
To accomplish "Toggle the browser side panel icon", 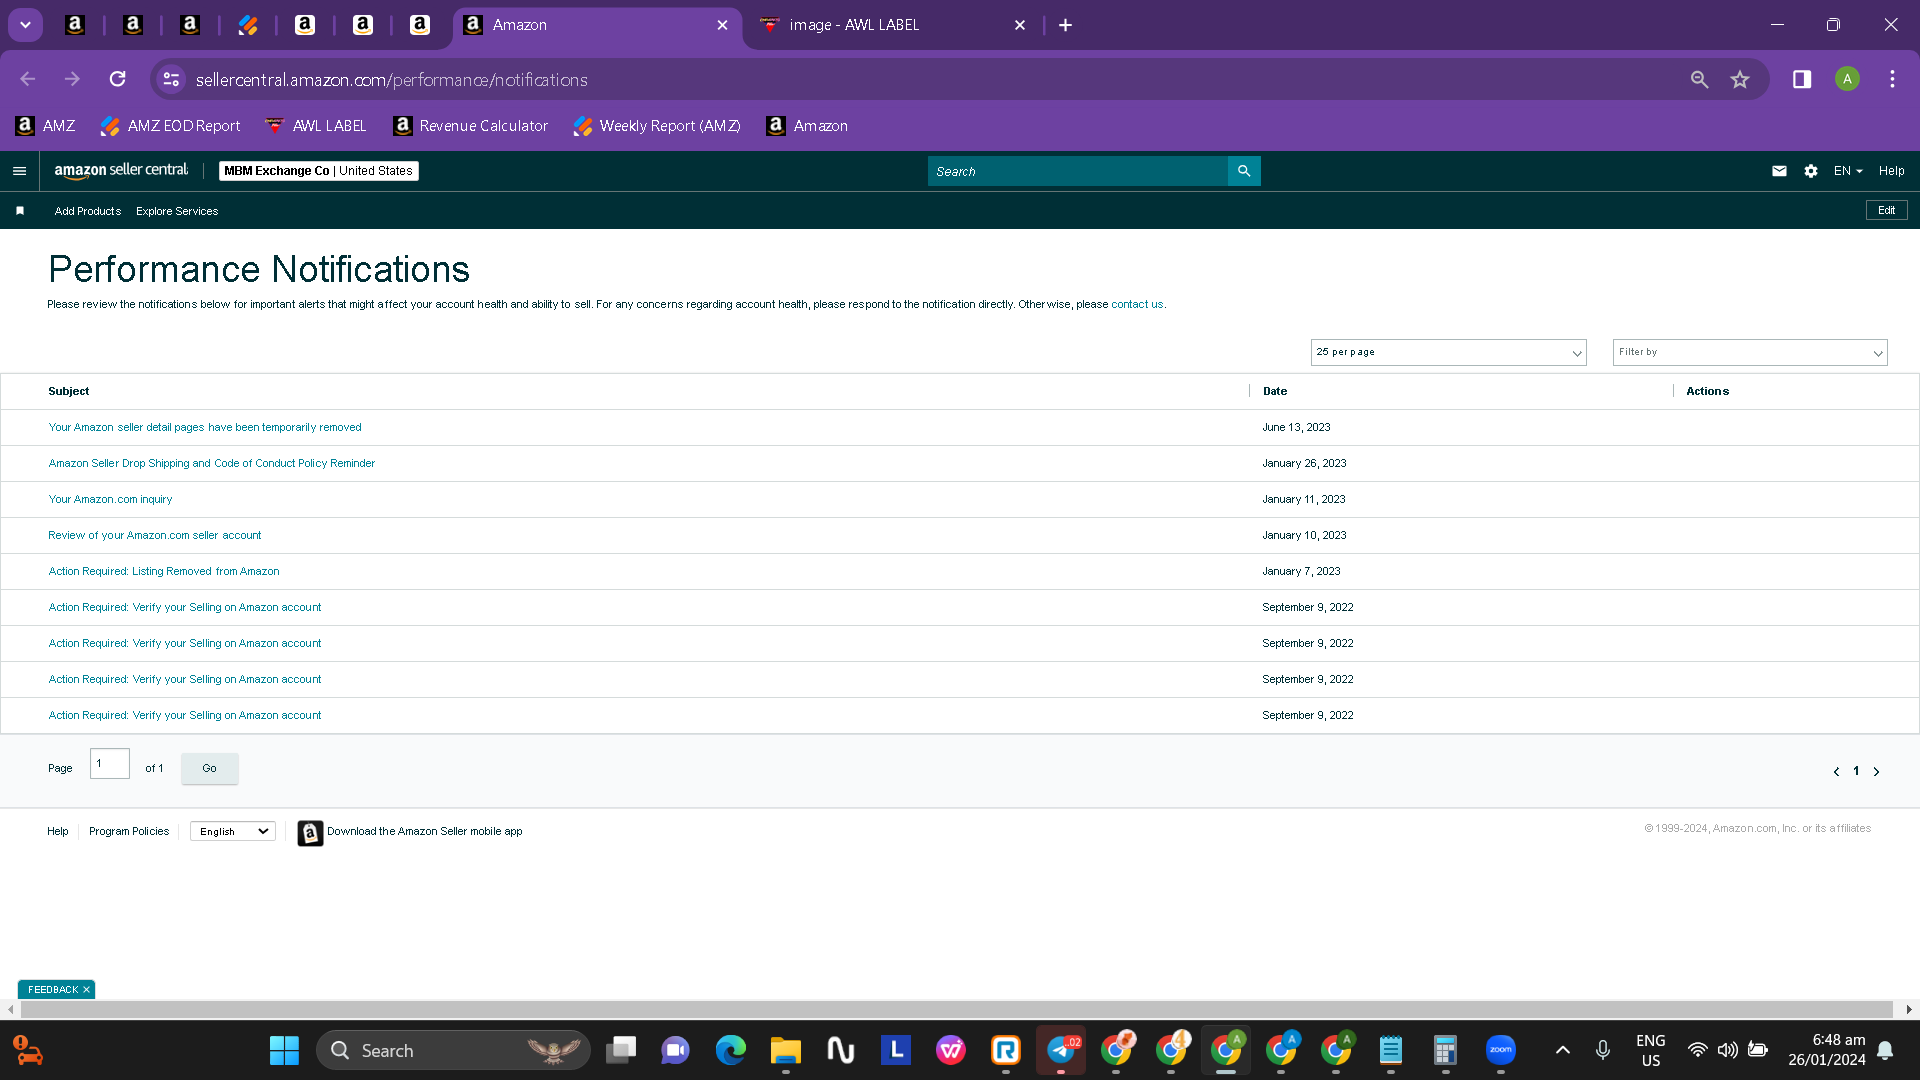I will point(1802,79).
